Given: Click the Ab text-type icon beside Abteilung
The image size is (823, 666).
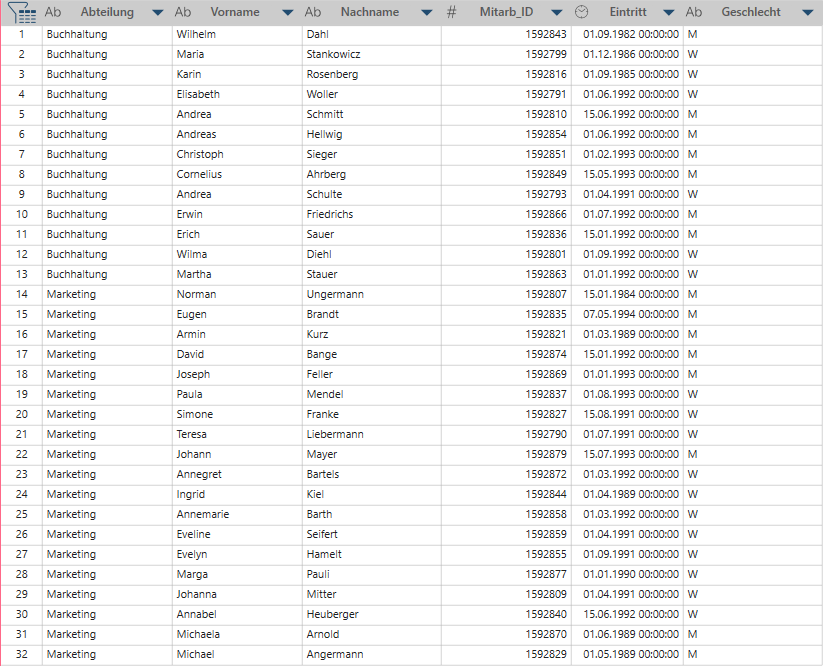Looking at the screenshot, I should tap(52, 12).
